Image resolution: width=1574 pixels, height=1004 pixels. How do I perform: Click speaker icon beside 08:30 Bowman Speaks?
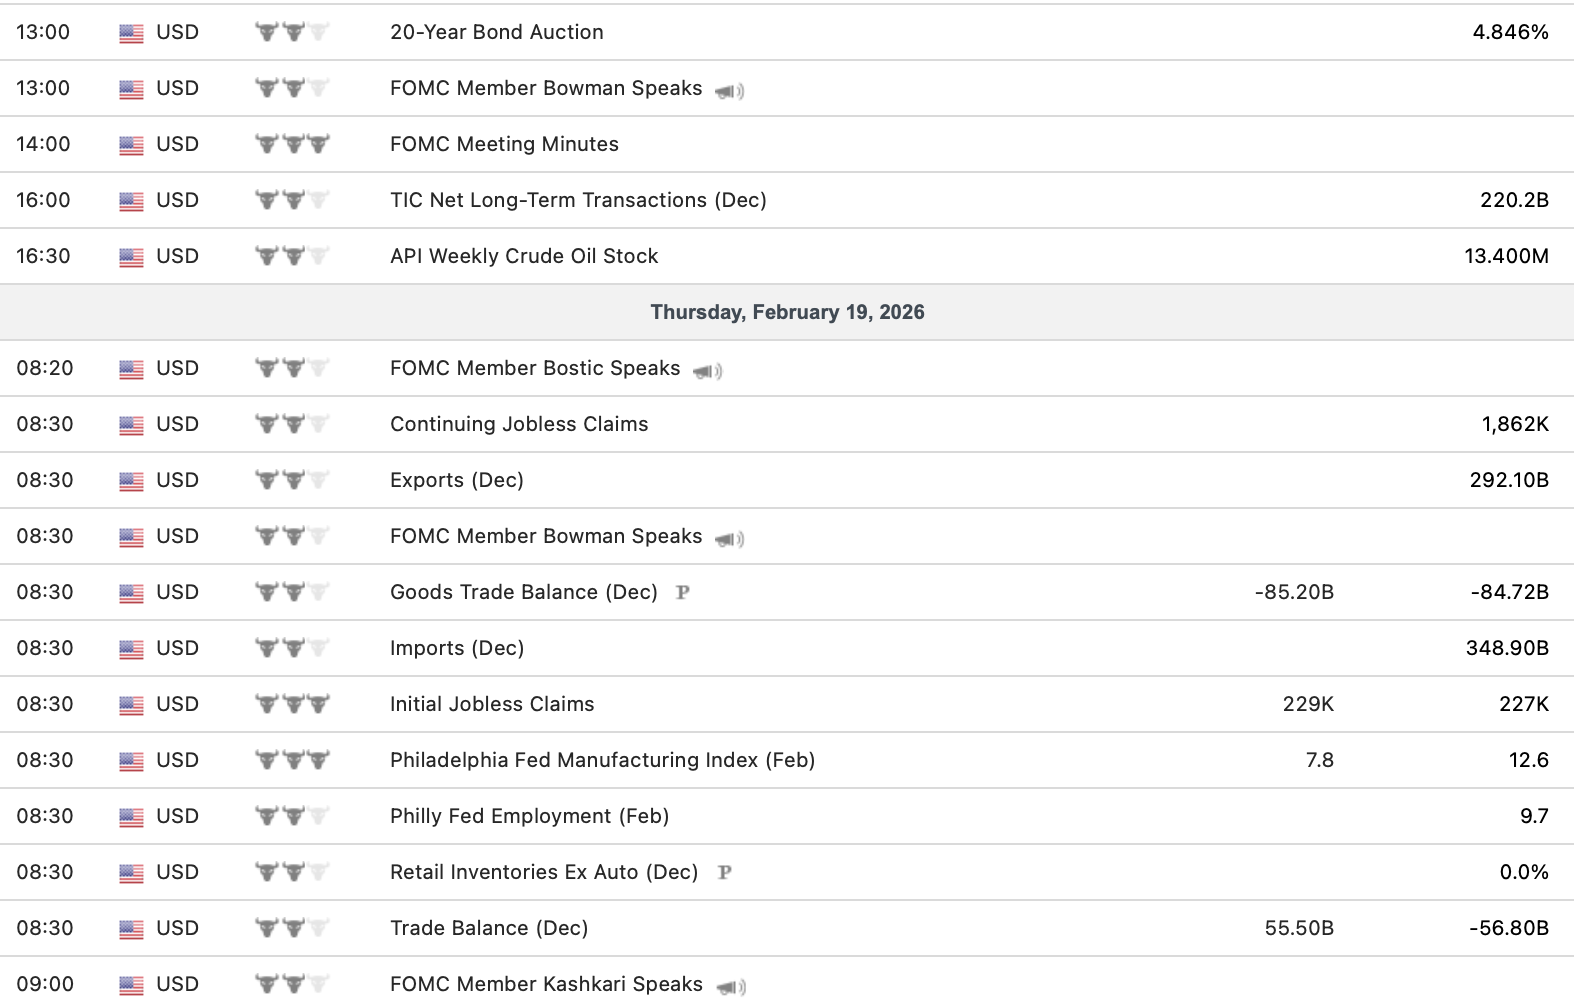point(730,539)
